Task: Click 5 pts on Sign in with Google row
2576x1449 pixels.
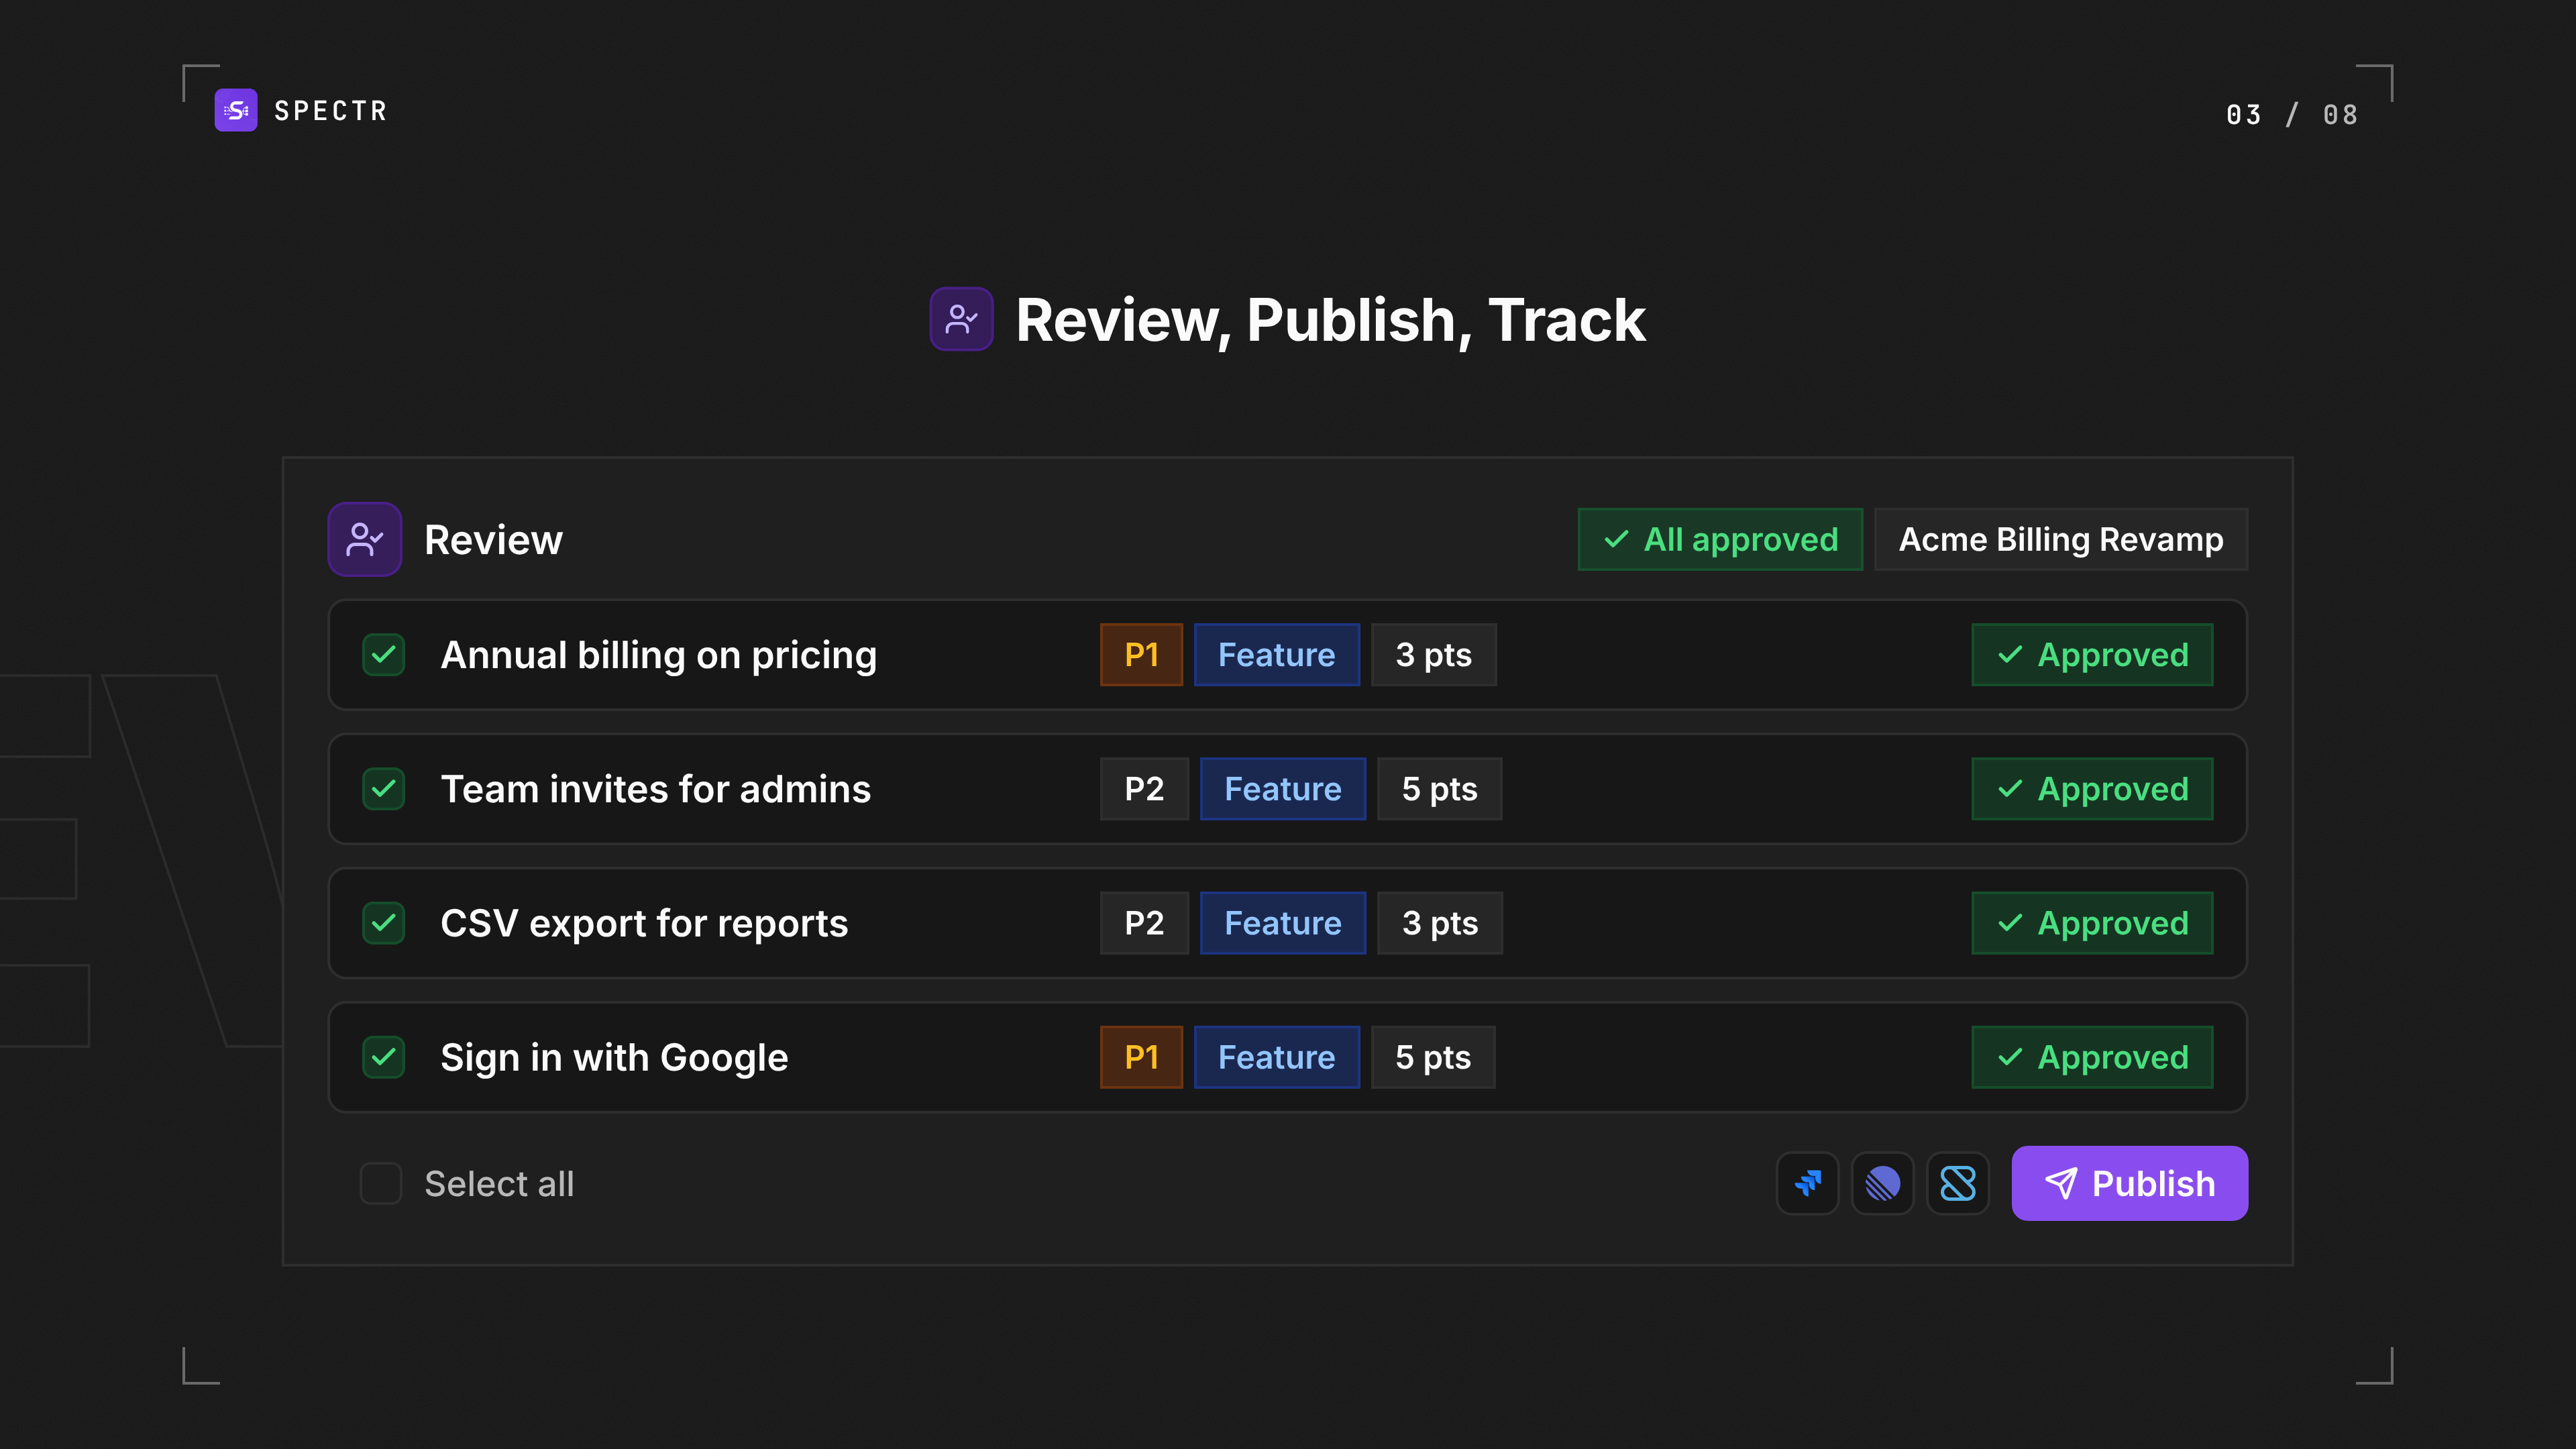Action: tap(1433, 1057)
